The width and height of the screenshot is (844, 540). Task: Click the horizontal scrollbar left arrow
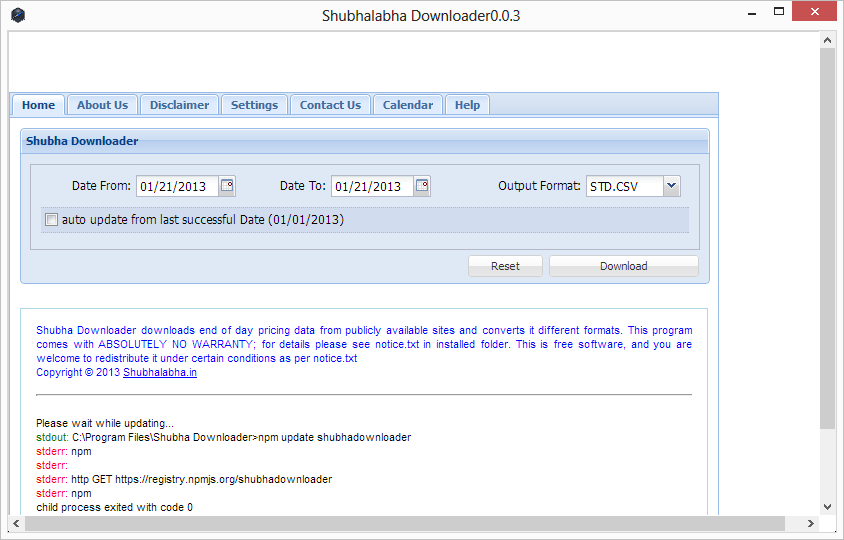point(16,523)
